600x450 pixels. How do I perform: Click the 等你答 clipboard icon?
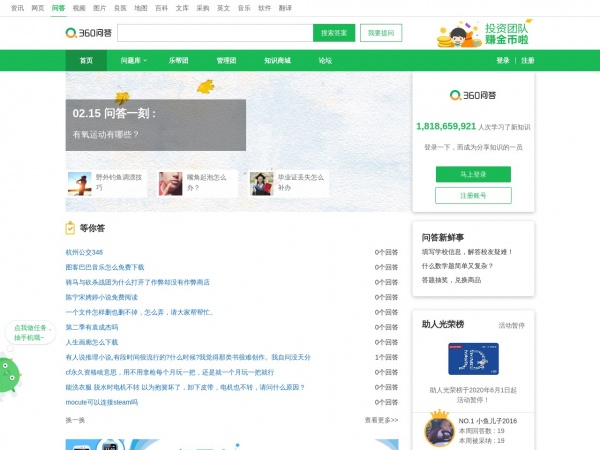pyautogui.click(x=70, y=228)
